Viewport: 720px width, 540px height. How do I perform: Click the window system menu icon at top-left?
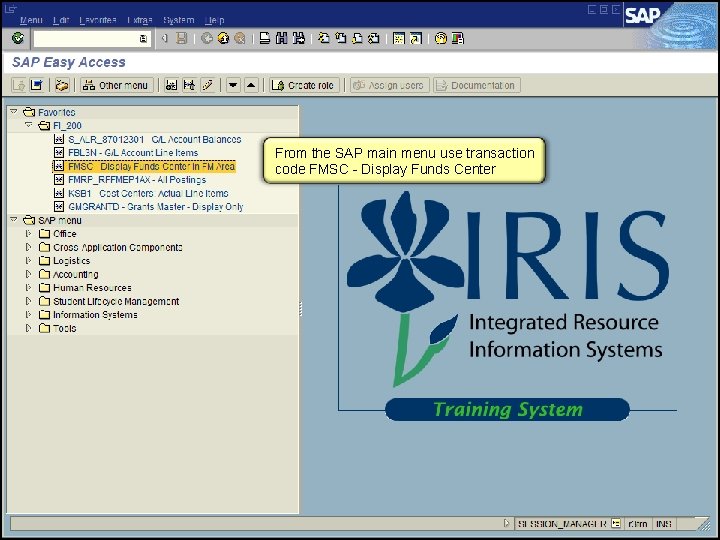tap(11, 8)
